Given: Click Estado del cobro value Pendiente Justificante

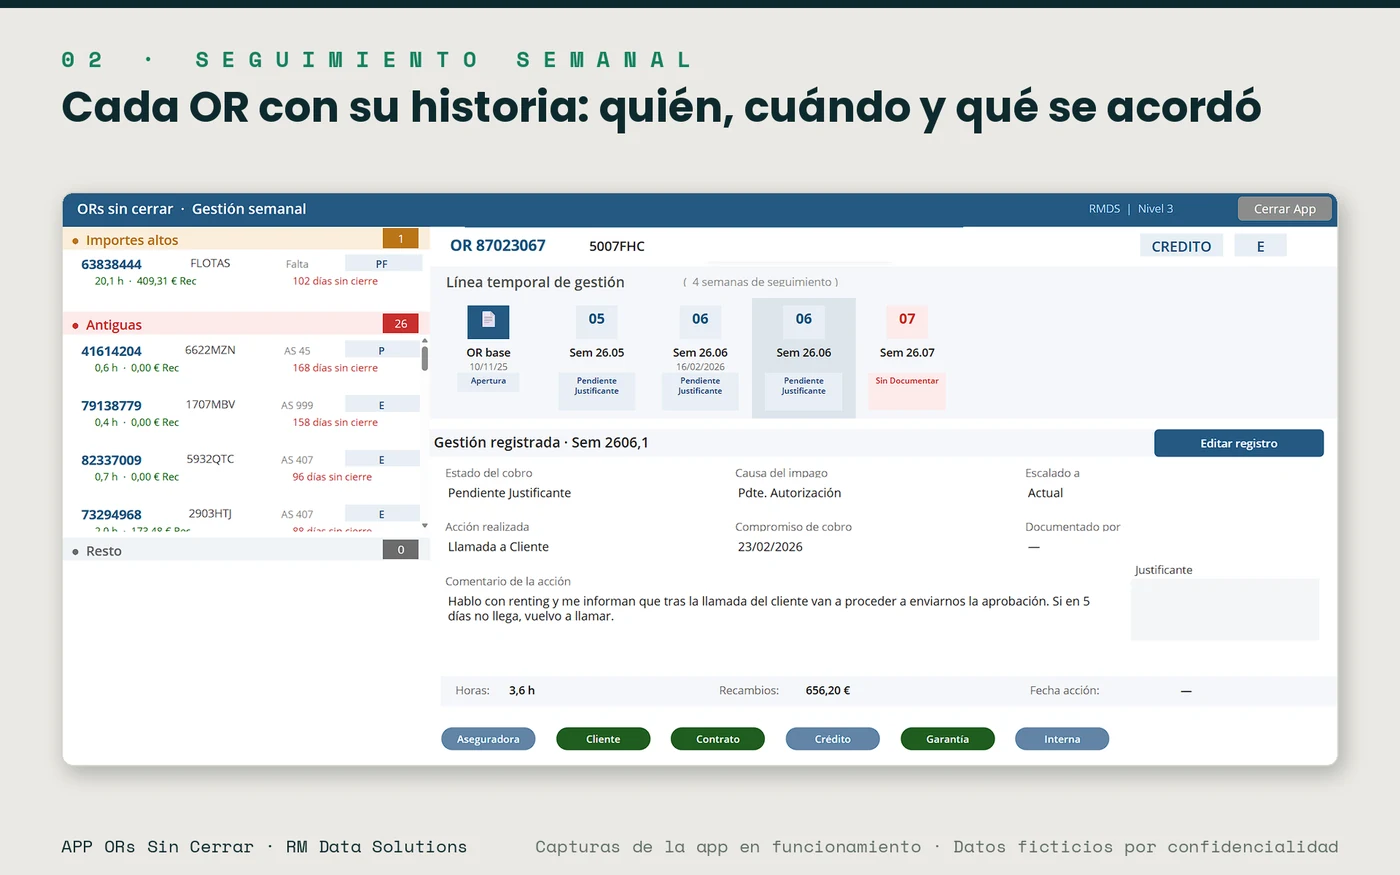Looking at the screenshot, I should [x=509, y=493].
